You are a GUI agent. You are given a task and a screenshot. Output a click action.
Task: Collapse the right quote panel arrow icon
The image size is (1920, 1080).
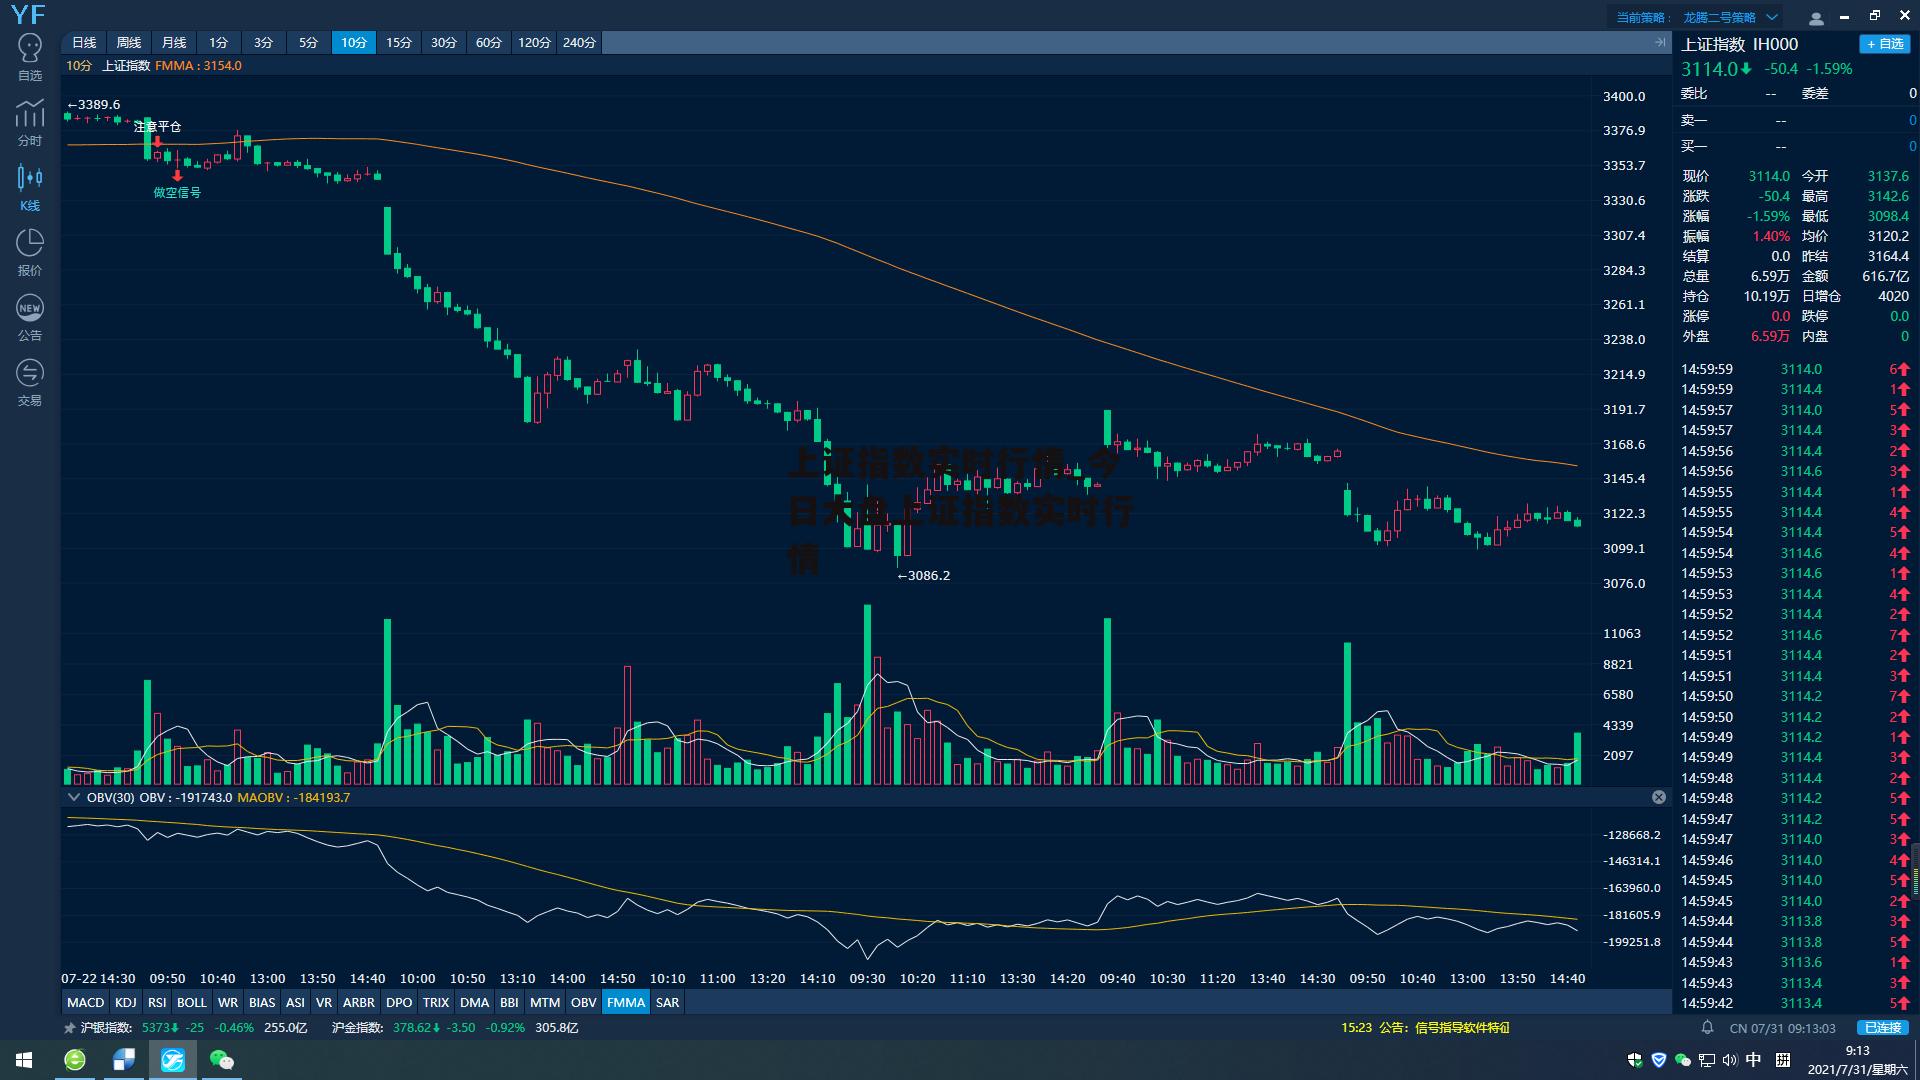point(1661,42)
